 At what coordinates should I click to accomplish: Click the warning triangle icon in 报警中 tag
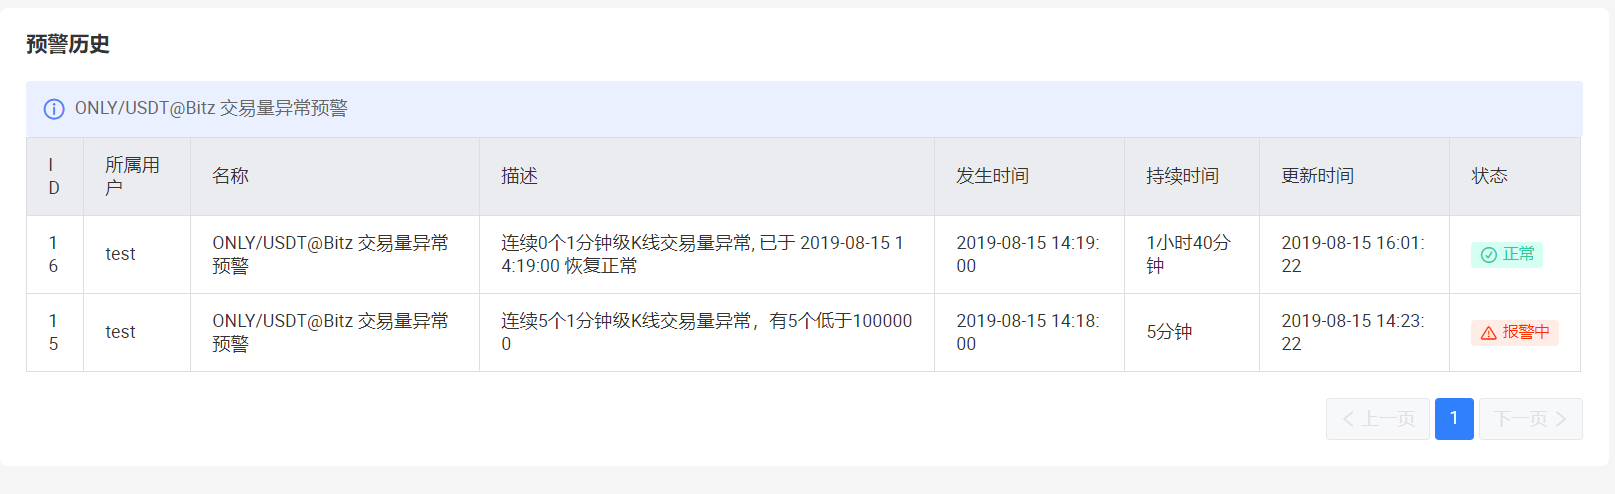(1488, 333)
